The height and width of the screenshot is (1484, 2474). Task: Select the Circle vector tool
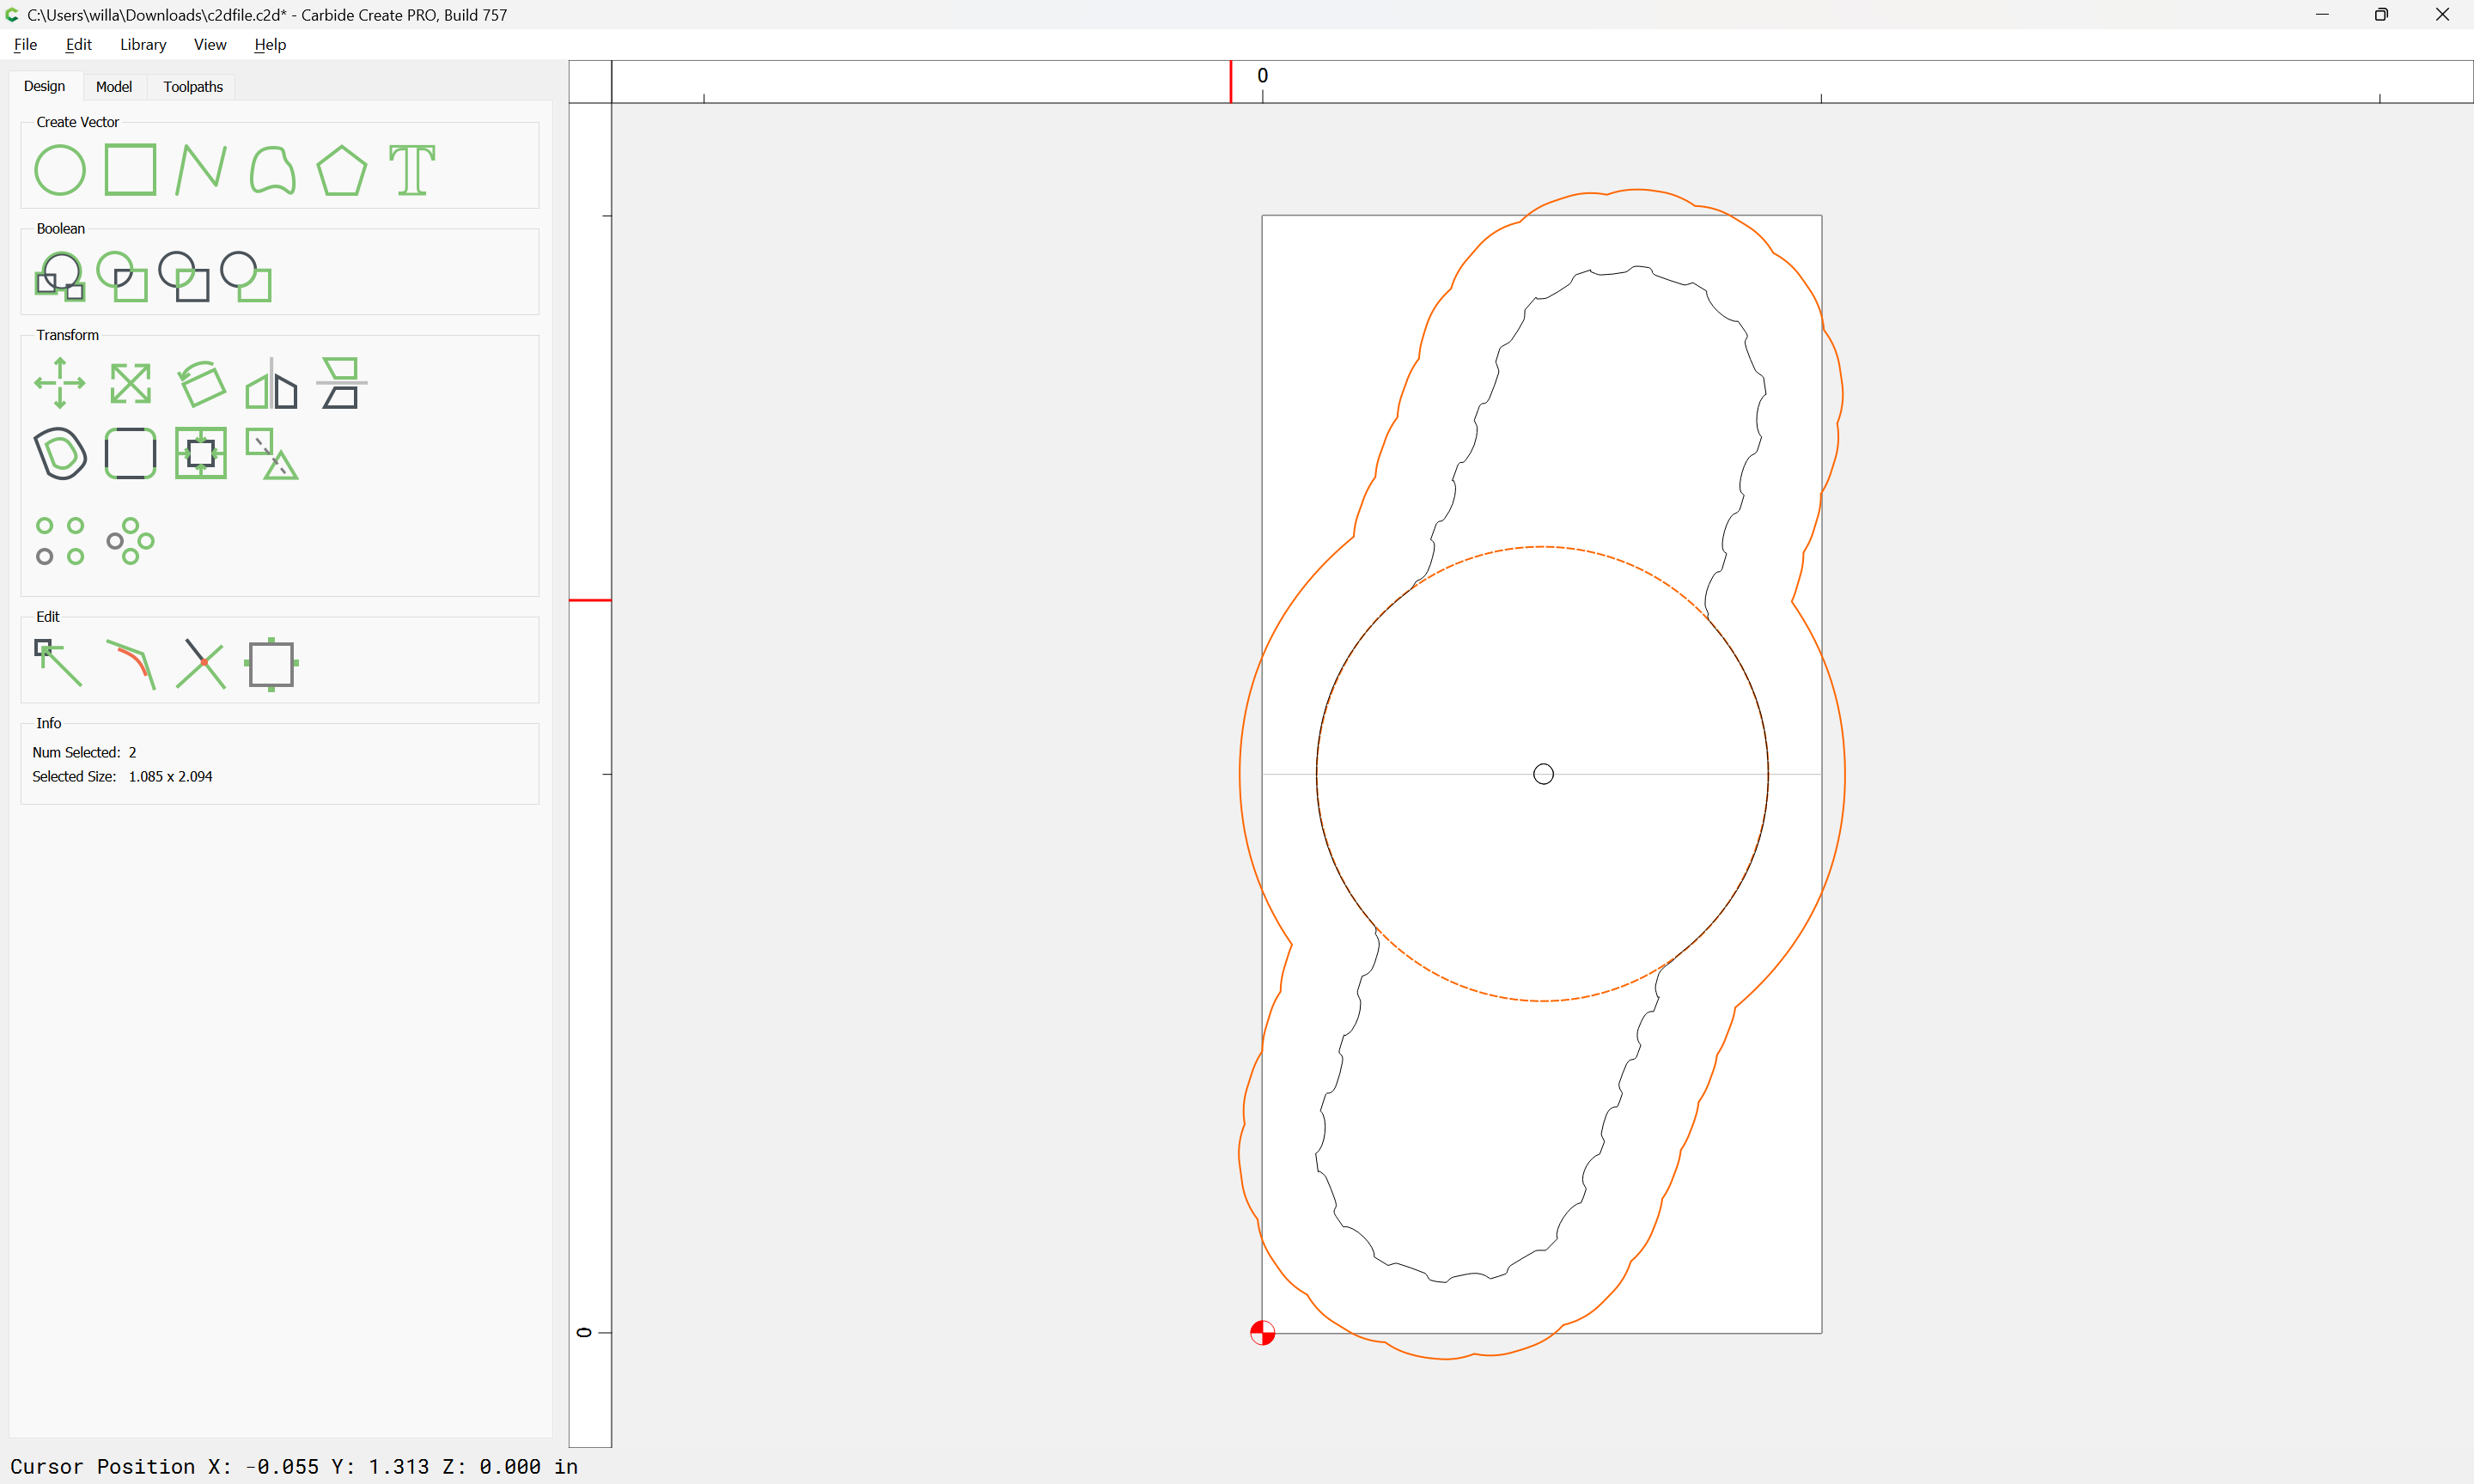pyautogui.click(x=60, y=170)
